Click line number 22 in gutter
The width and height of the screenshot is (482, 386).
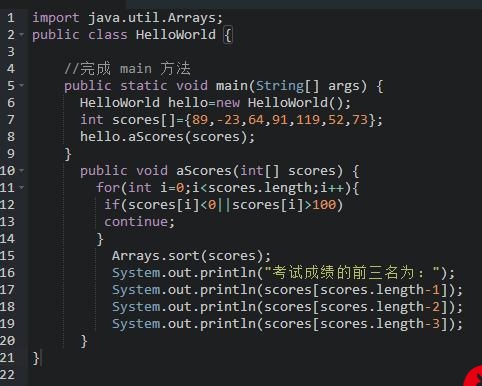7,375
